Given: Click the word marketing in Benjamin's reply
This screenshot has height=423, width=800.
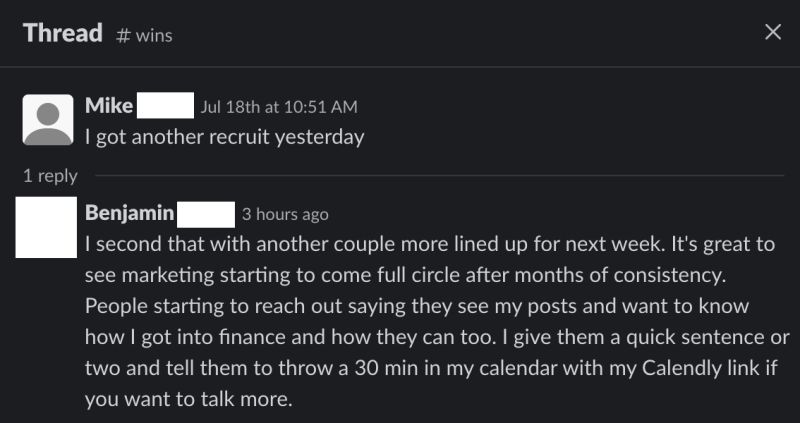Looking at the screenshot, I should coord(176,274).
